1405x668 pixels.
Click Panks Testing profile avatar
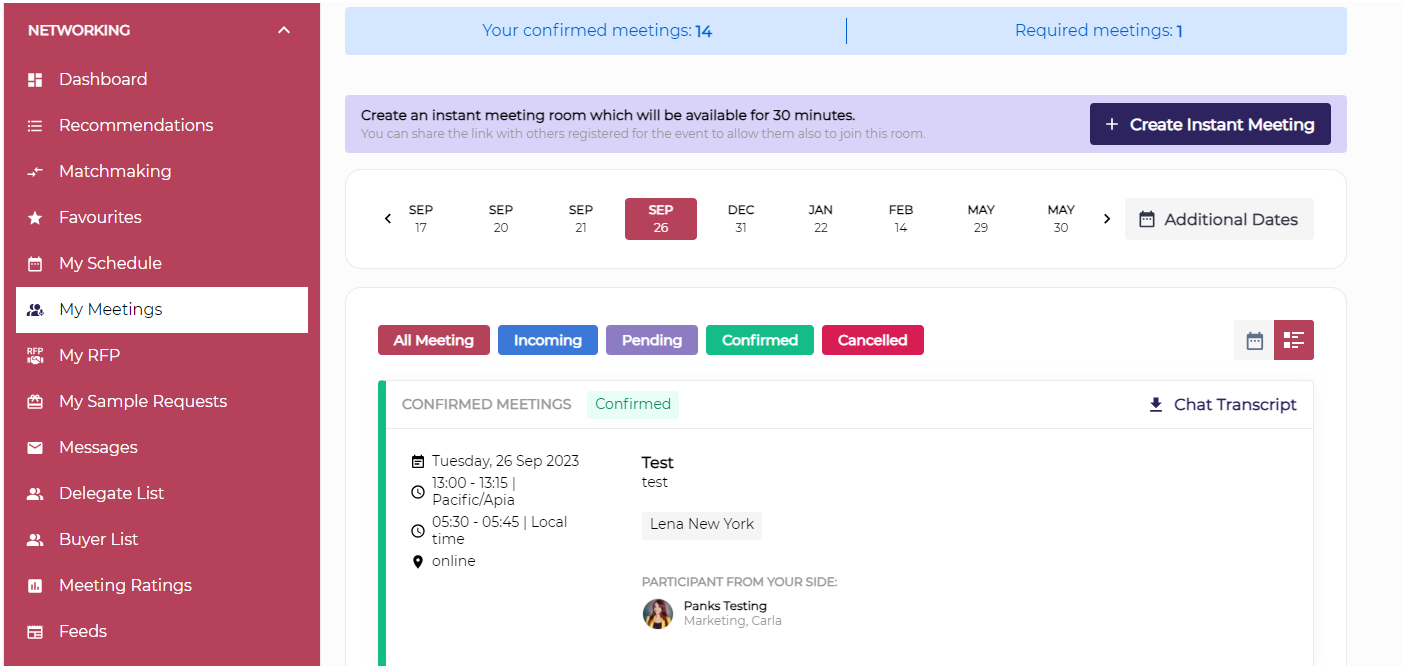click(658, 613)
